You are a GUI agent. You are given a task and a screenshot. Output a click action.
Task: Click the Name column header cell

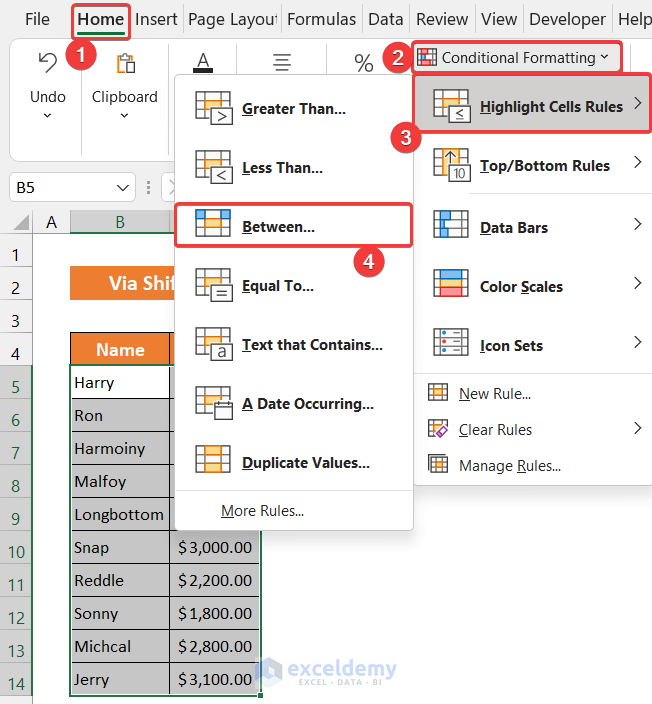point(120,349)
